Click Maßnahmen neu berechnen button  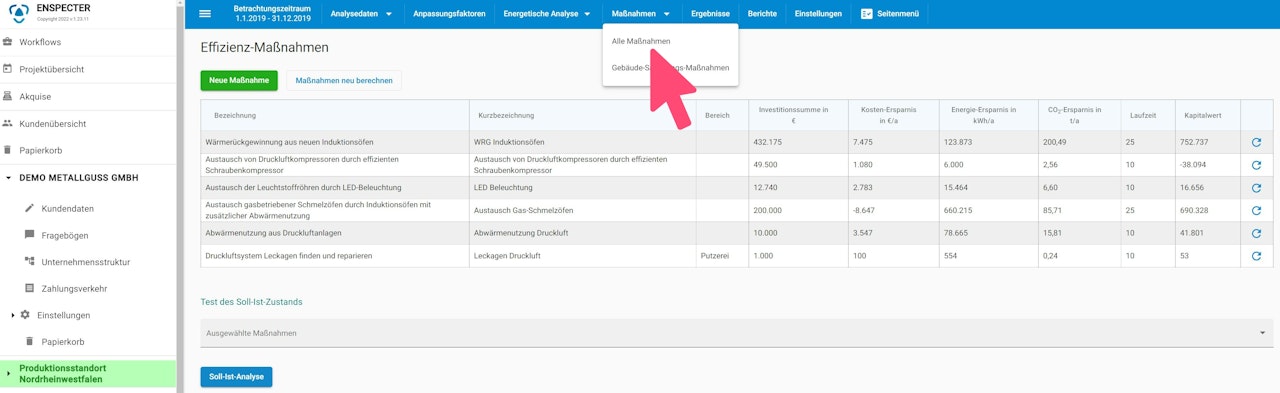[x=344, y=80]
